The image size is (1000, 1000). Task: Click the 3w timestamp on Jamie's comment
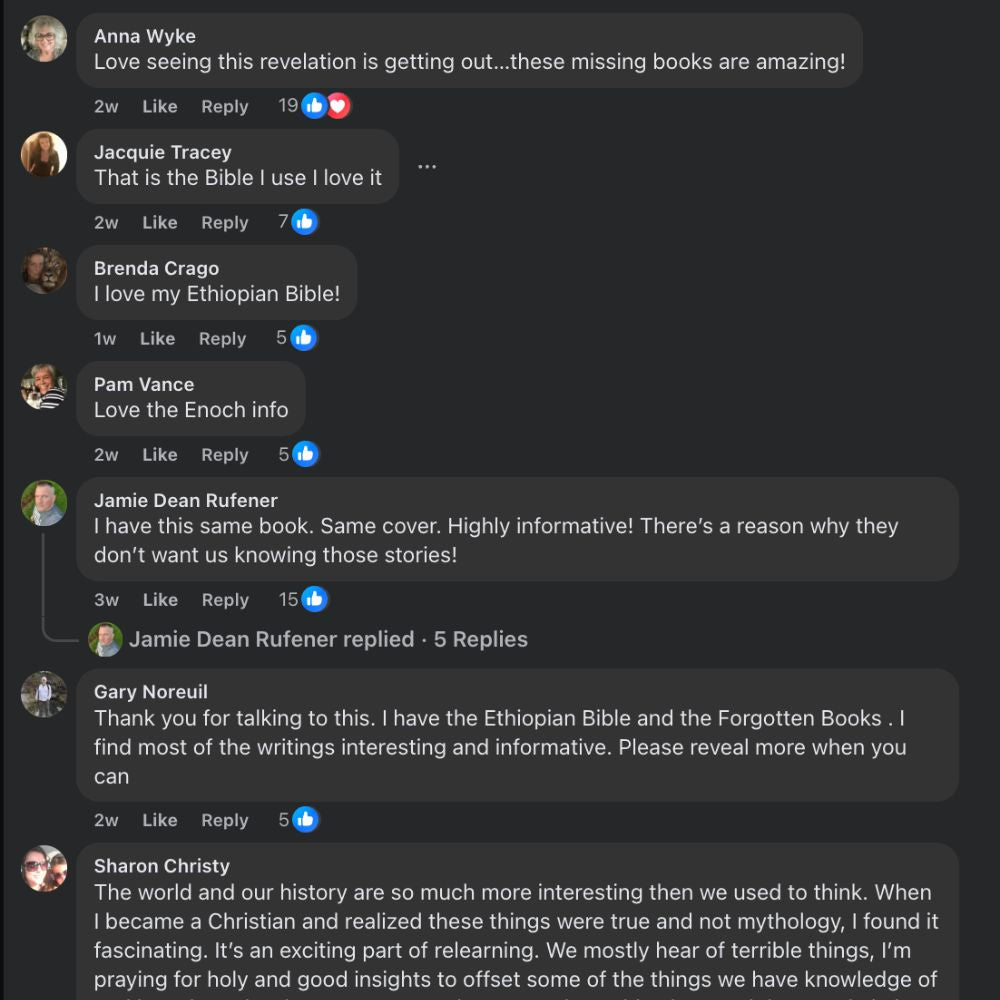point(106,600)
